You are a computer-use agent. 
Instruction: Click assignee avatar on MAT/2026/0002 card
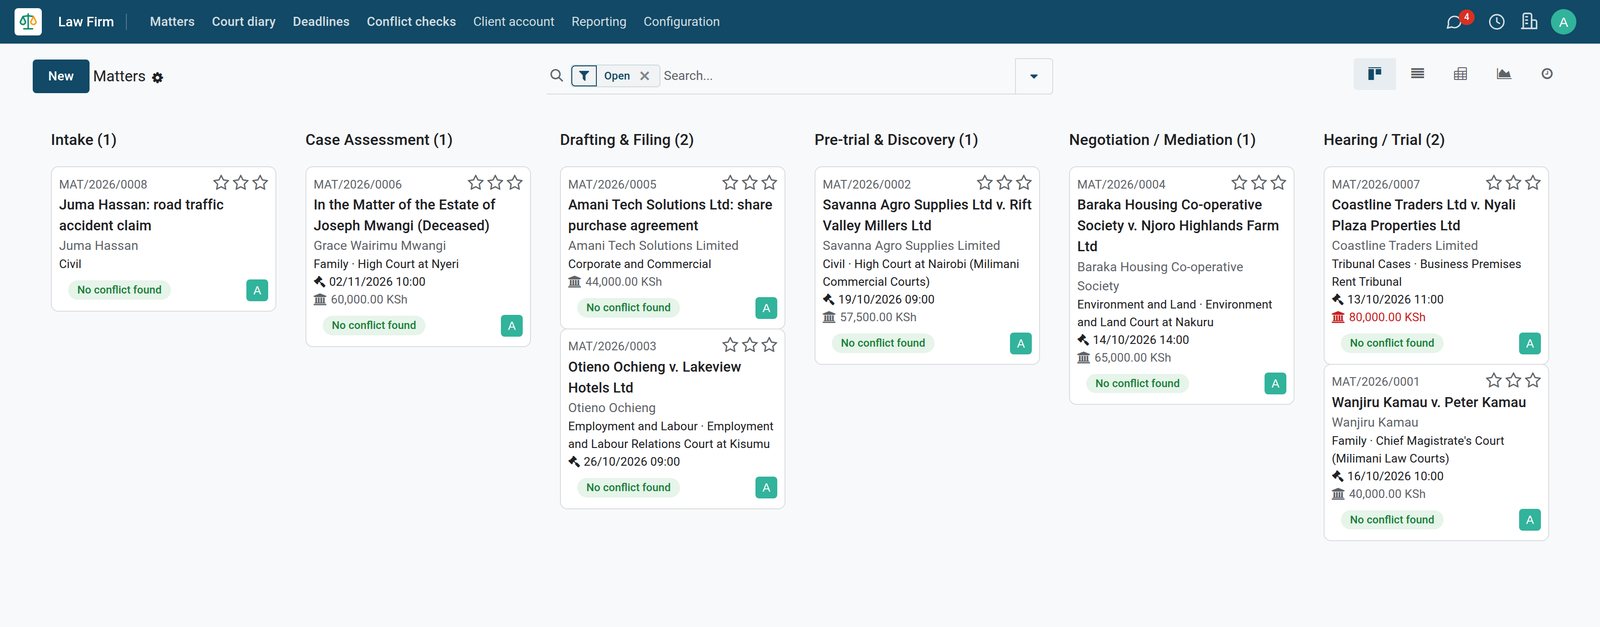tap(1021, 343)
